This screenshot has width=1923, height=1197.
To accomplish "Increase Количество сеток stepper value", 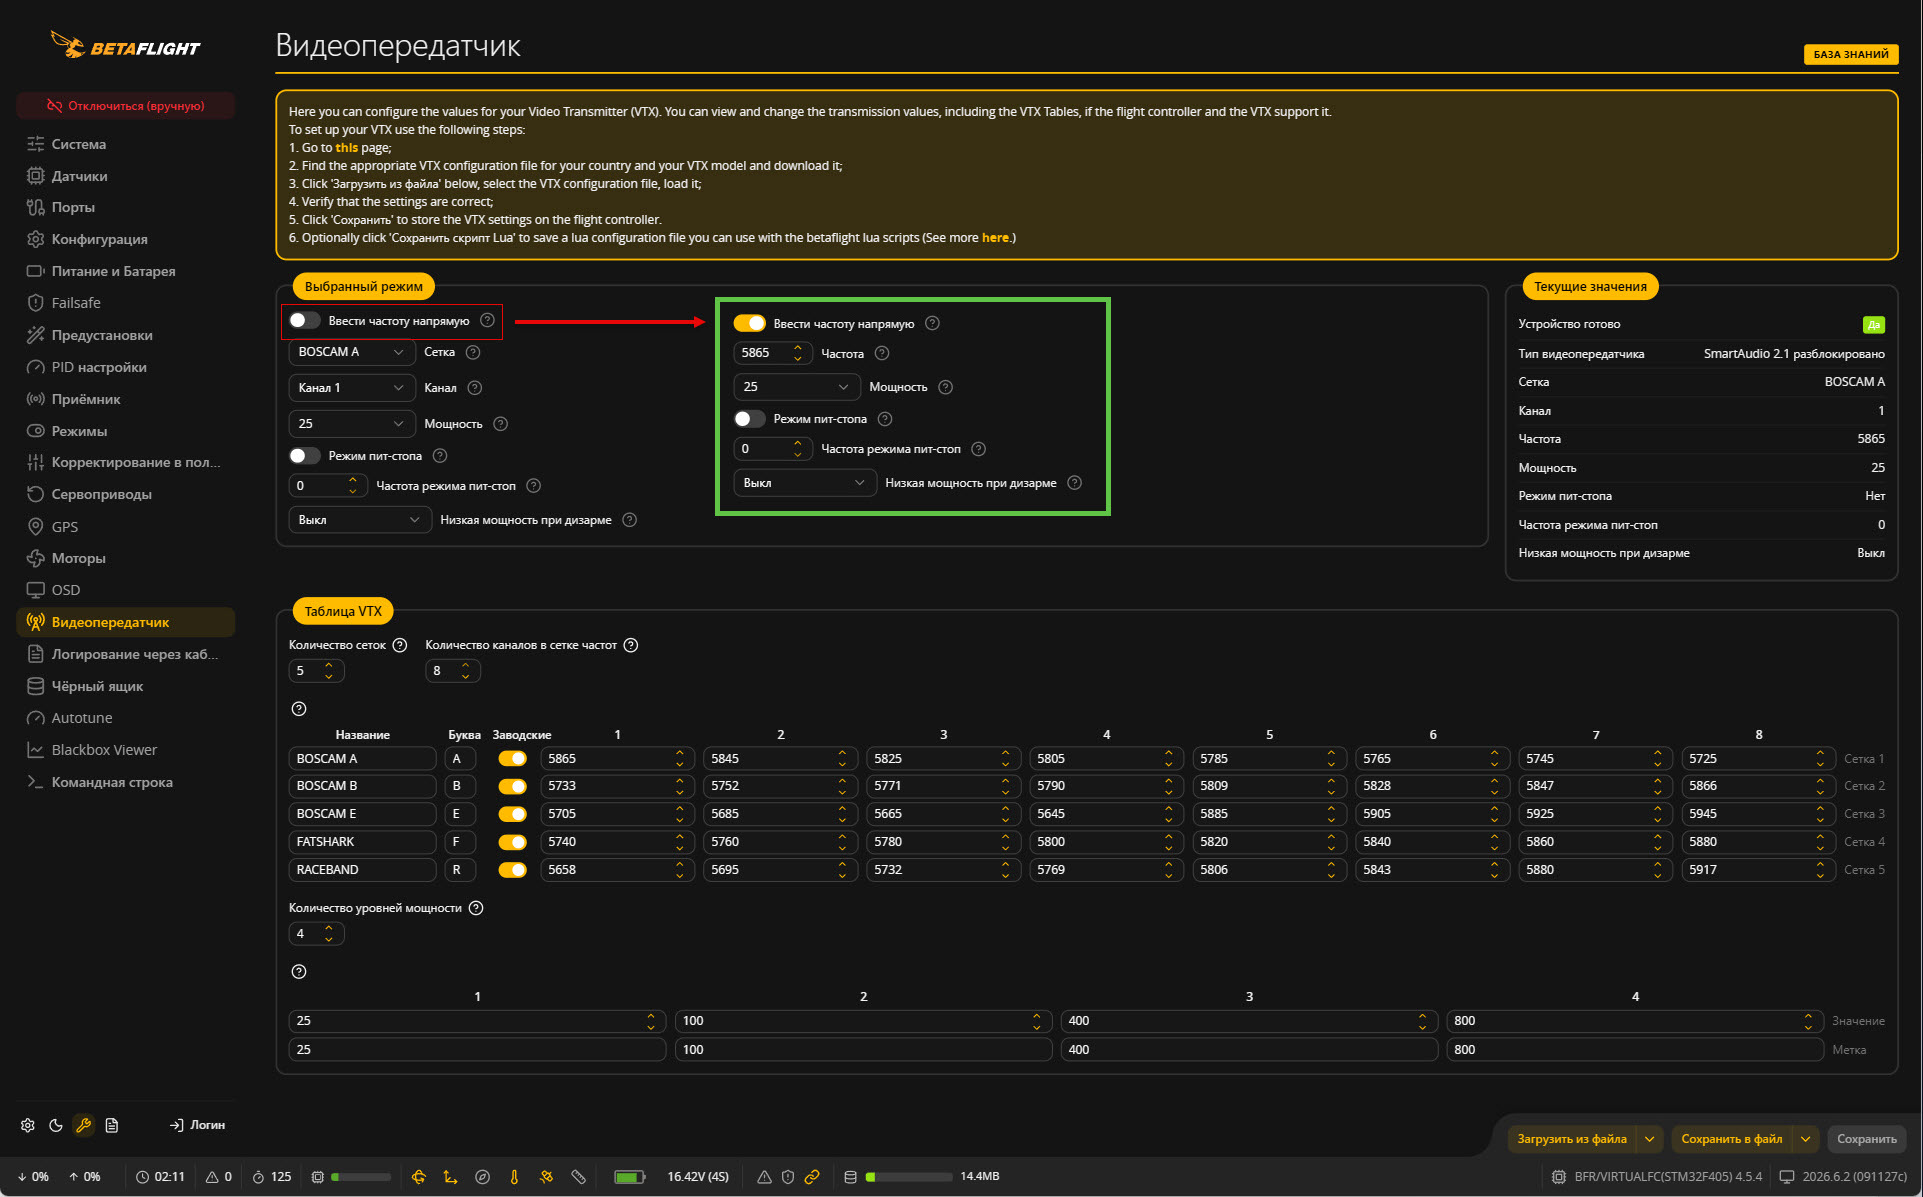I will point(329,665).
